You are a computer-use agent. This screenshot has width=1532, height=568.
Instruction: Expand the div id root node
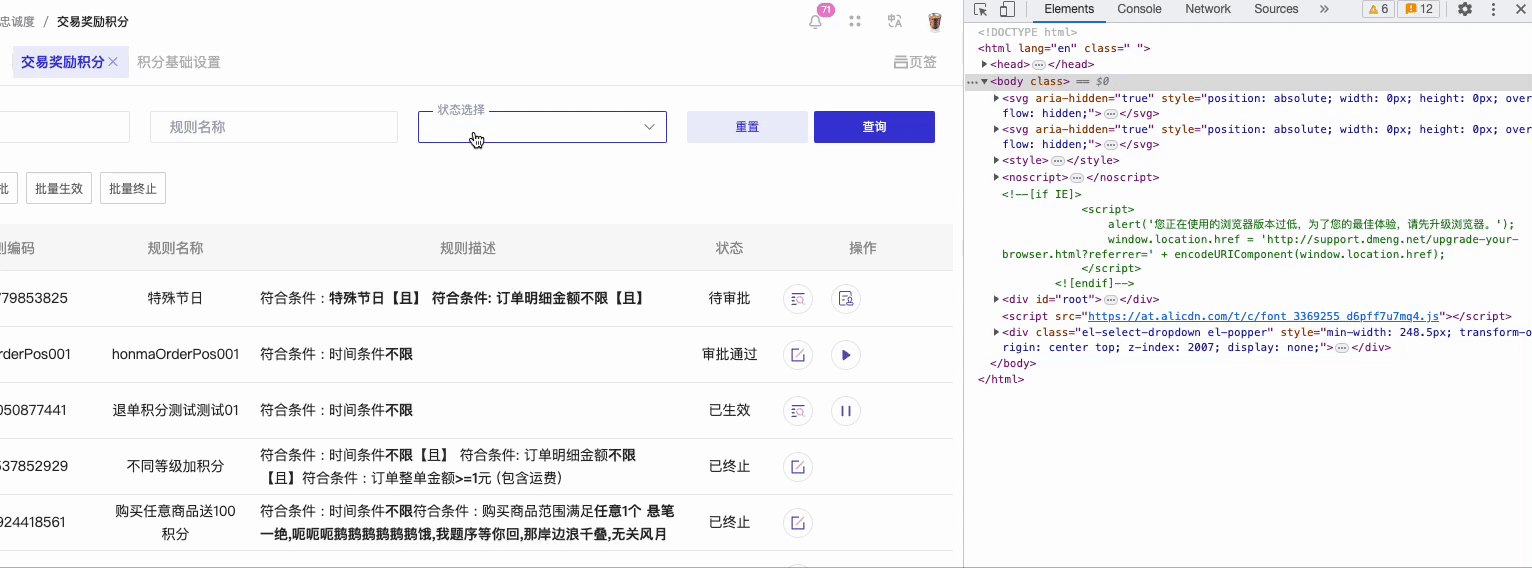click(x=996, y=300)
